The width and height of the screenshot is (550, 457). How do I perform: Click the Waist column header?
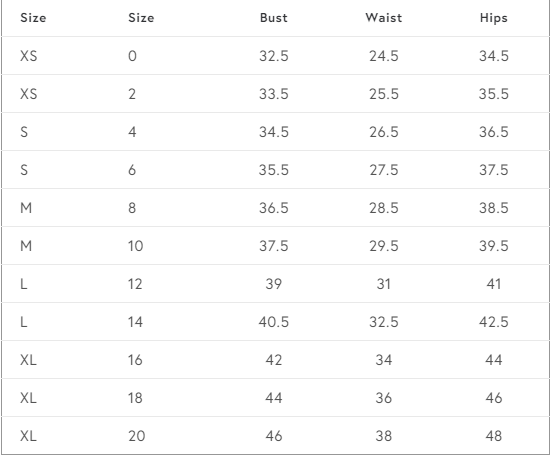pos(384,18)
